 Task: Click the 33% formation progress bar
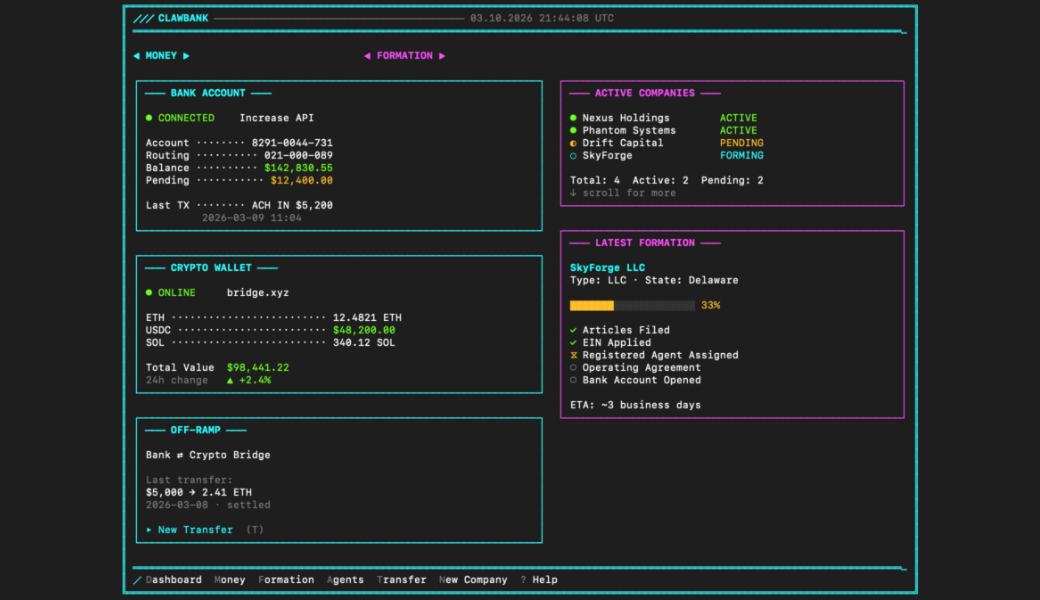coord(631,305)
